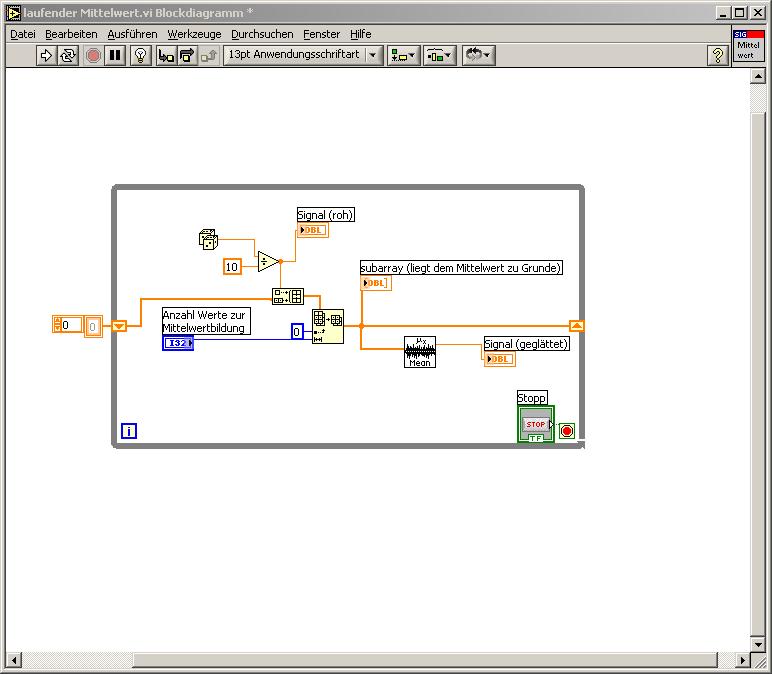Click the Signal (roh) label
Screen dimensions: 772x674
pyautogui.click(x=325, y=215)
